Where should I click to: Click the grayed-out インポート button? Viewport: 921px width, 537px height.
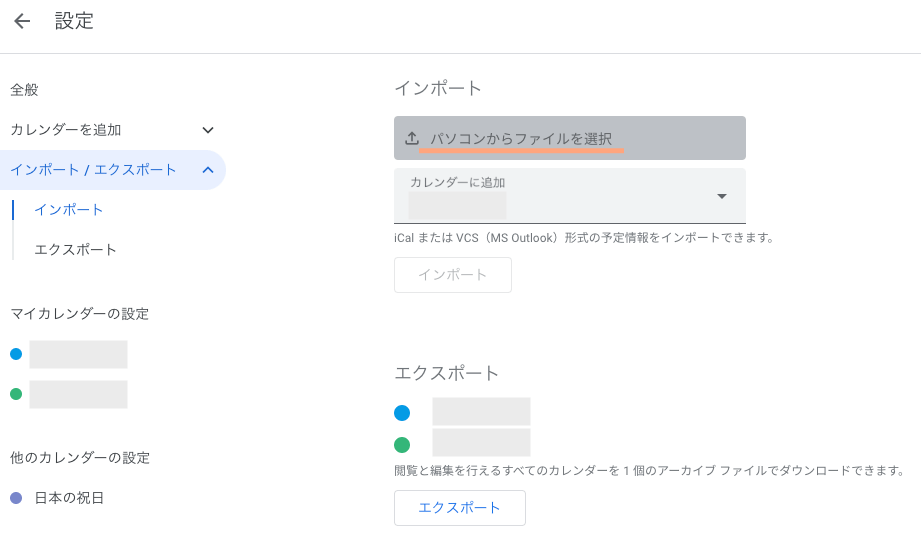(452, 275)
